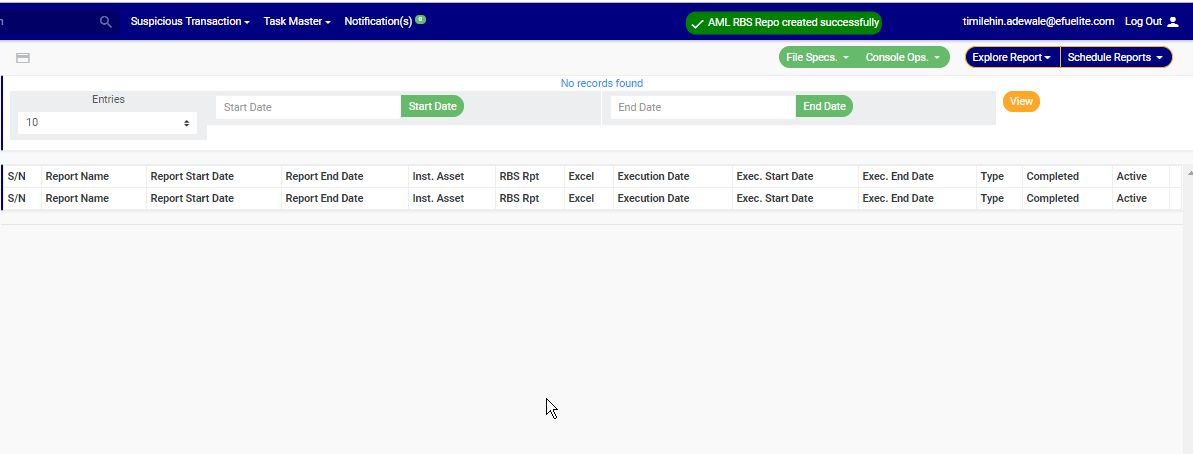
Task: Click the search magnifier icon
Action: point(106,22)
